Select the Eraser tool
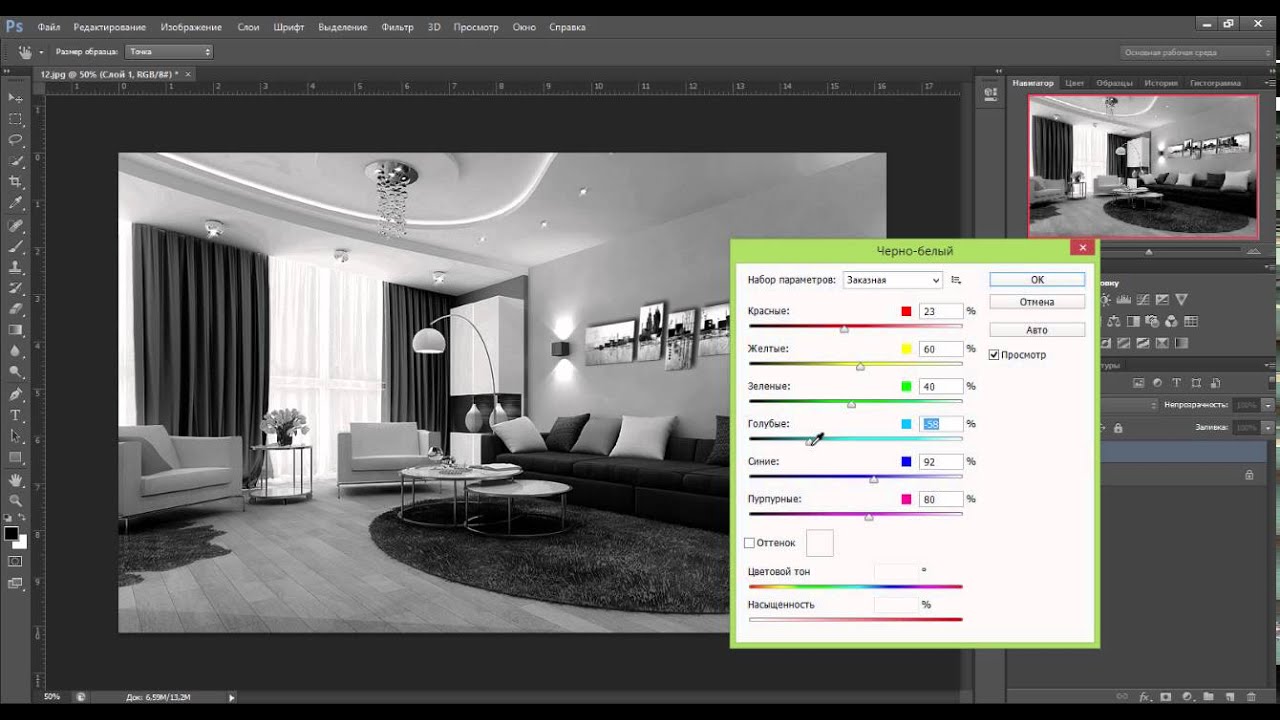 click(15, 309)
